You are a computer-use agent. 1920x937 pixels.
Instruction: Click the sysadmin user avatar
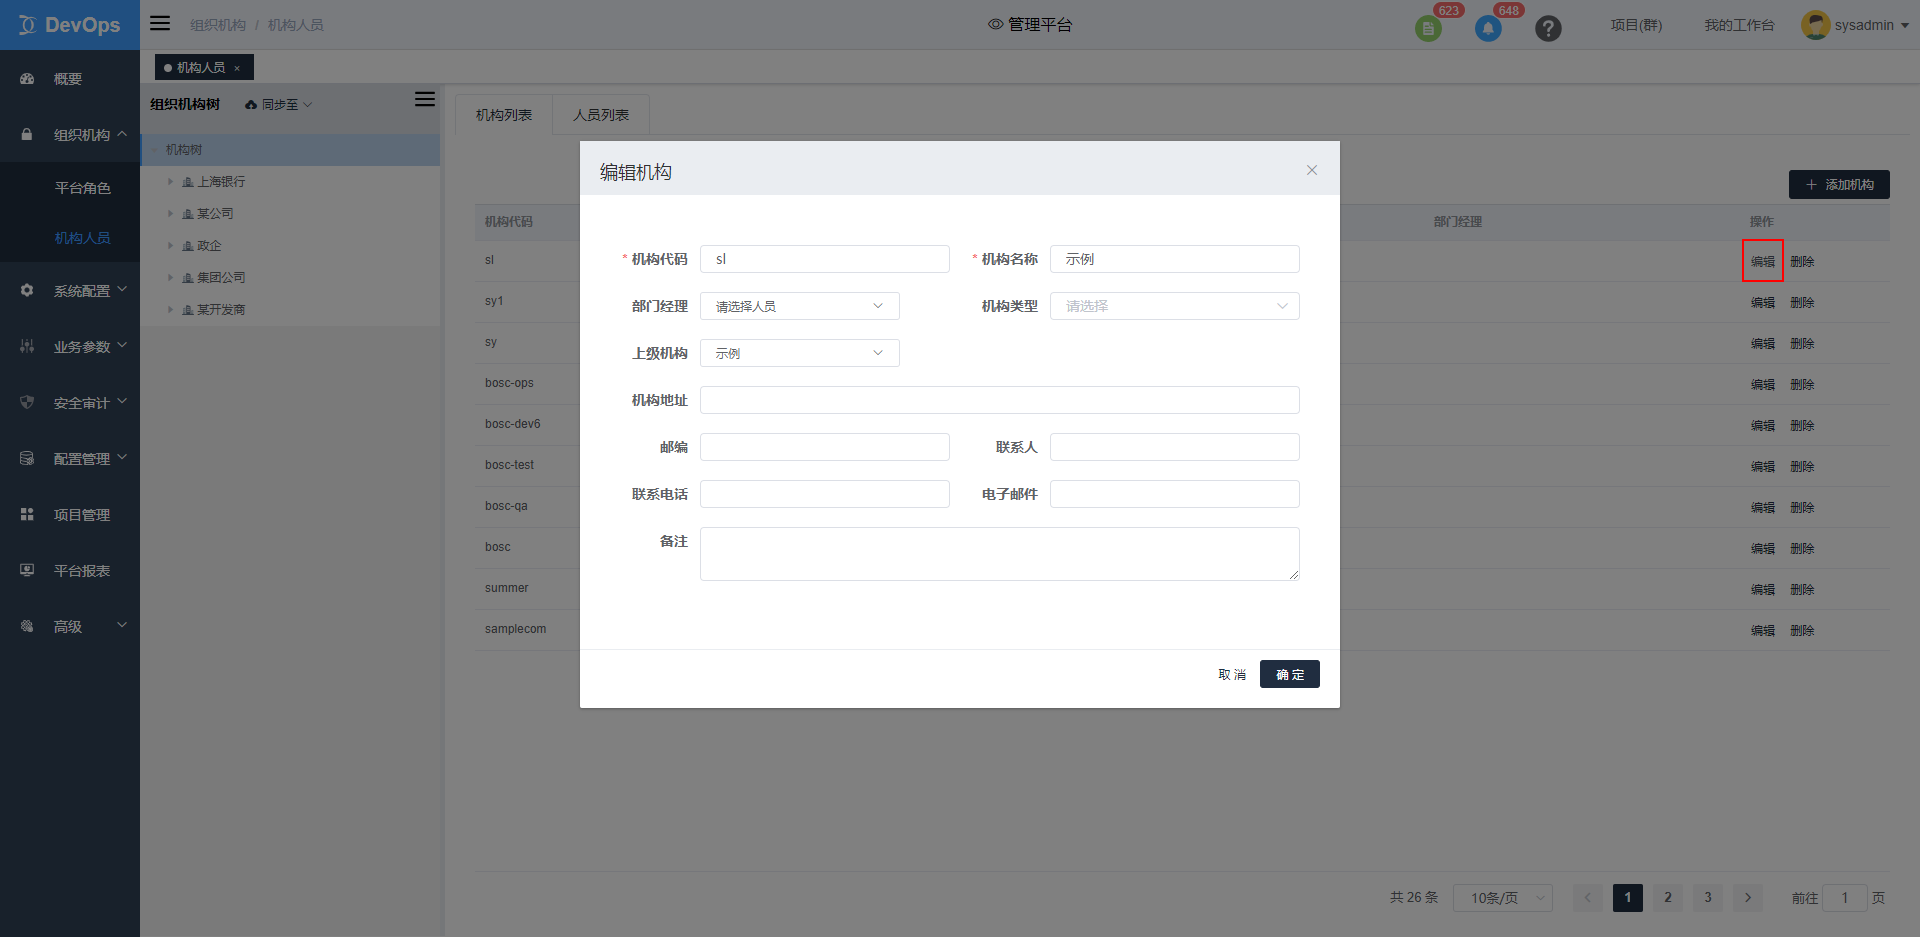click(1815, 25)
